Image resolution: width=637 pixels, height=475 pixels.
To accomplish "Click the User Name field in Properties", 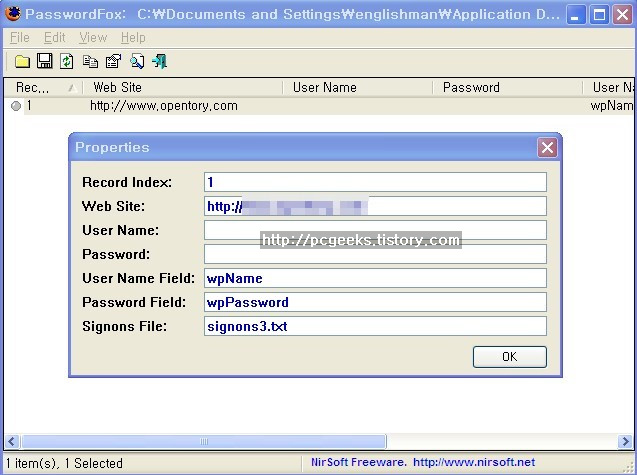I will [x=375, y=230].
